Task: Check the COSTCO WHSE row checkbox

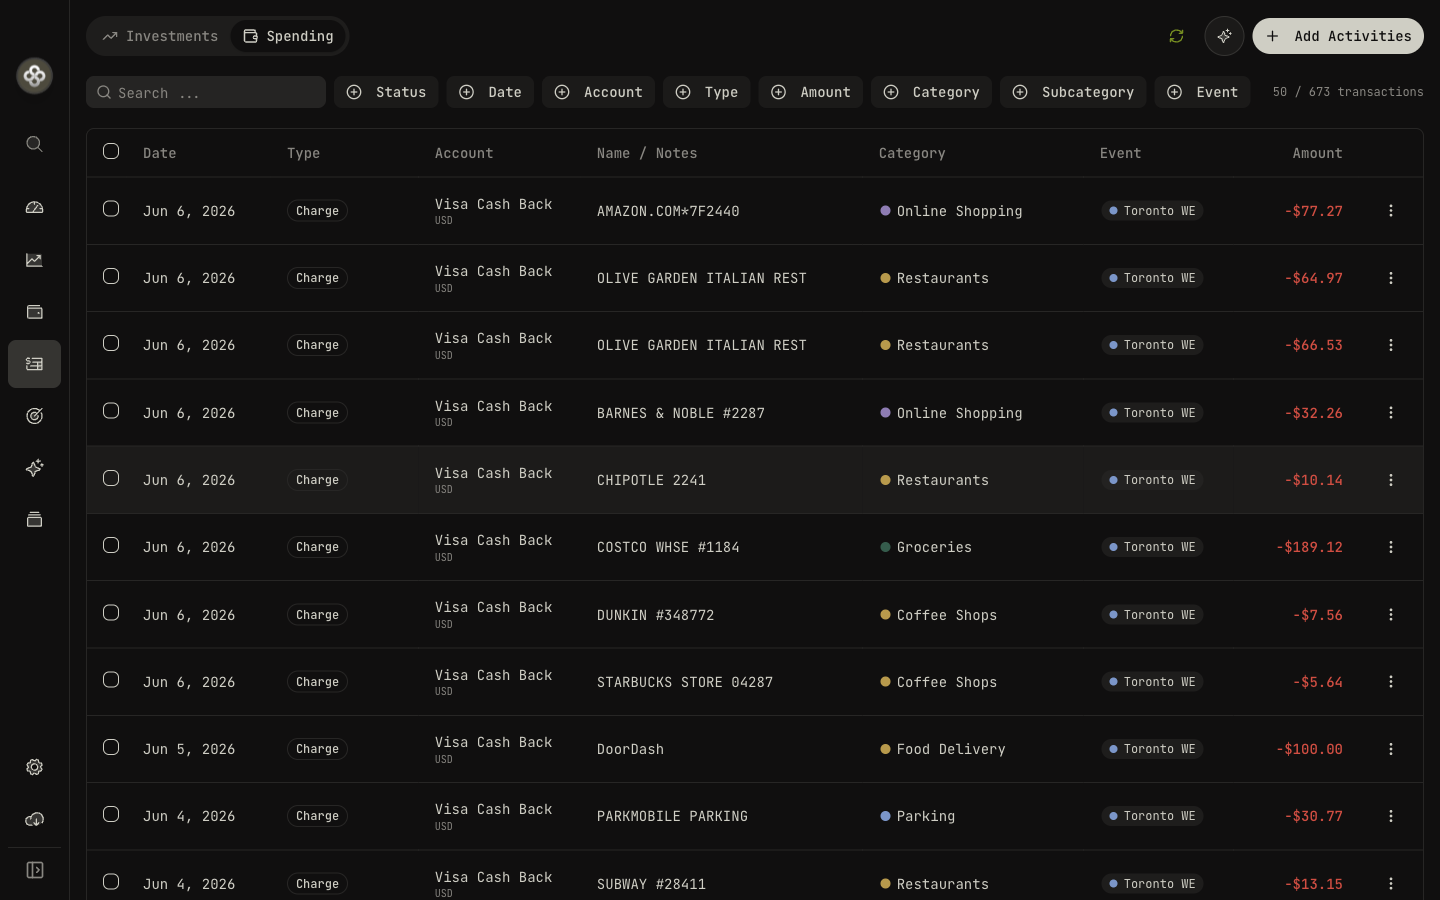Action: (111, 545)
